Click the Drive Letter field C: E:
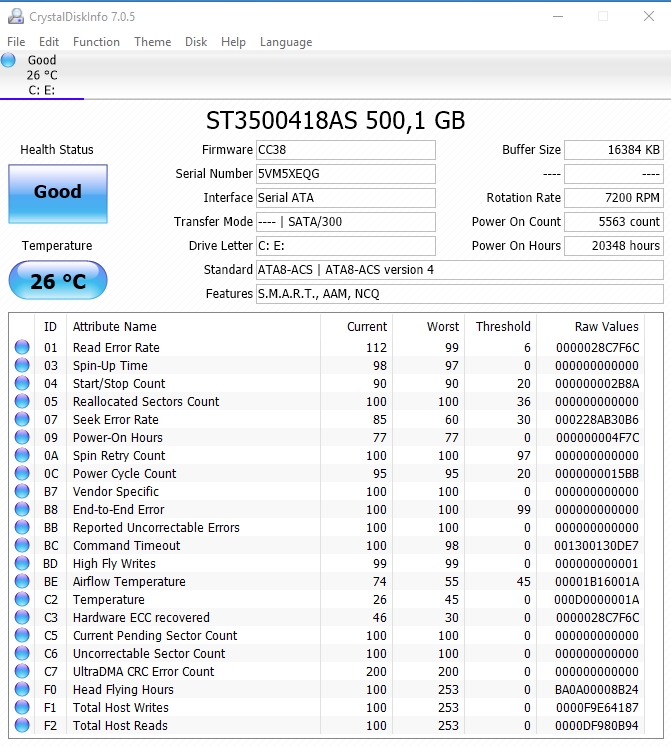671x746 pixels. pos(345,246)
